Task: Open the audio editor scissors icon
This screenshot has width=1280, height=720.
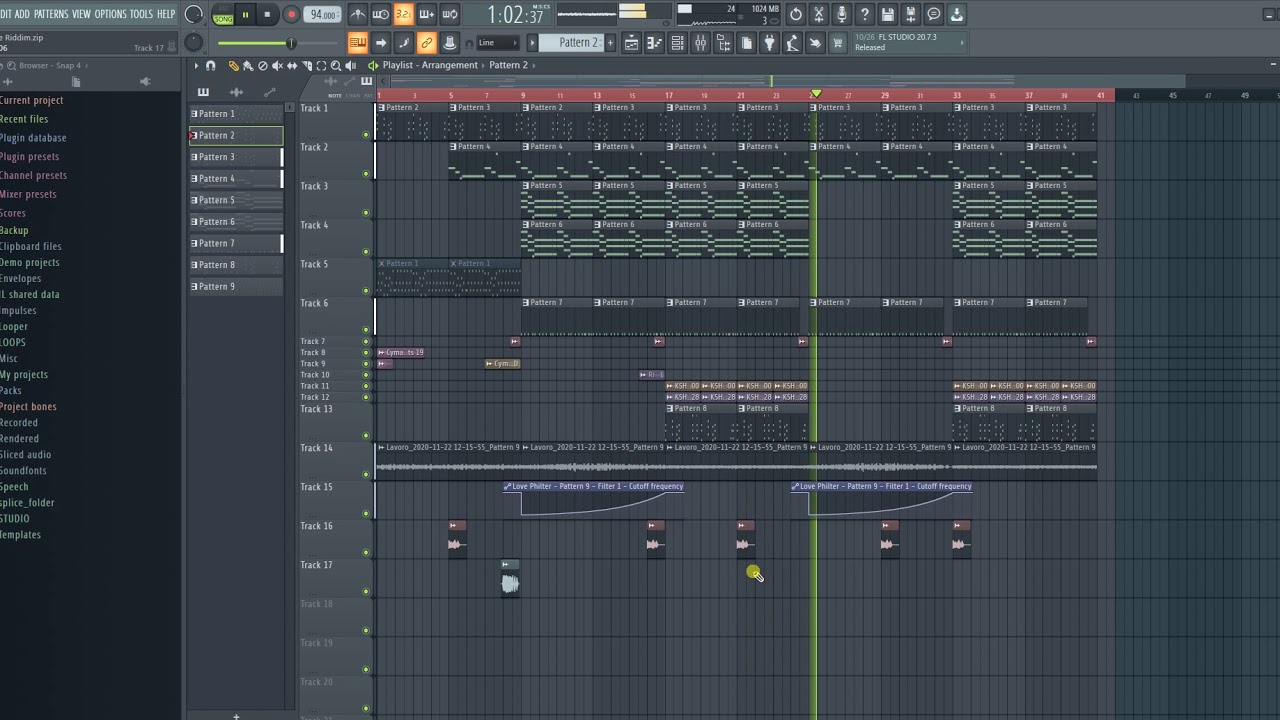Action: (819, 14)
